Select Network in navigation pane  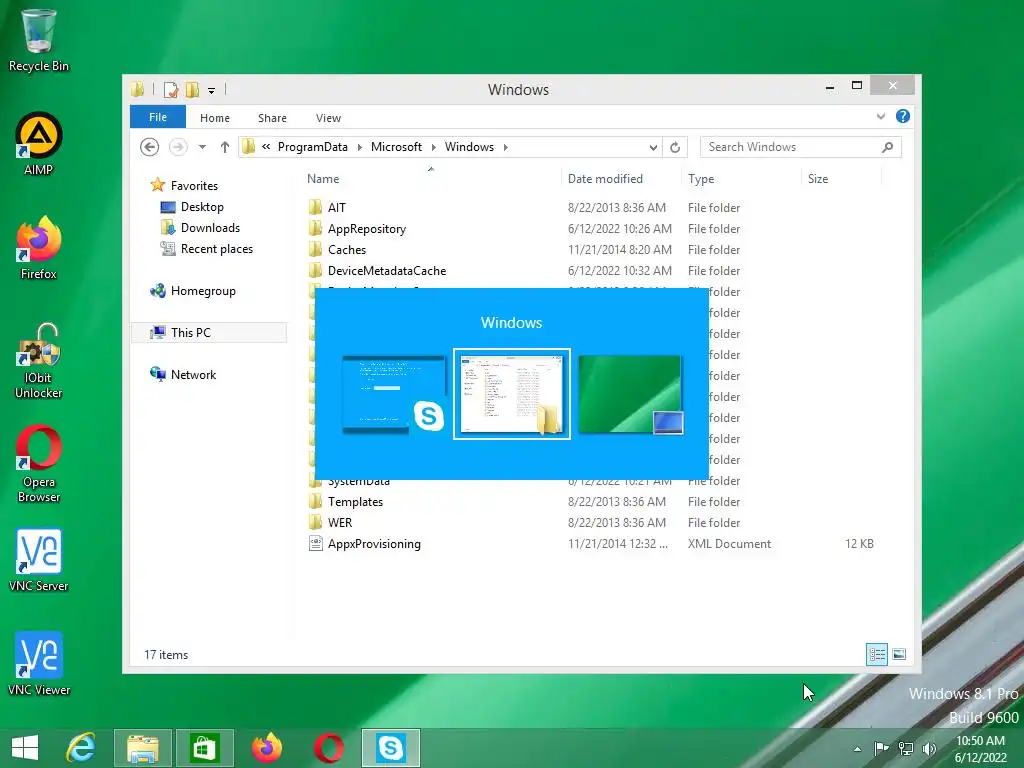coord(184,374)
